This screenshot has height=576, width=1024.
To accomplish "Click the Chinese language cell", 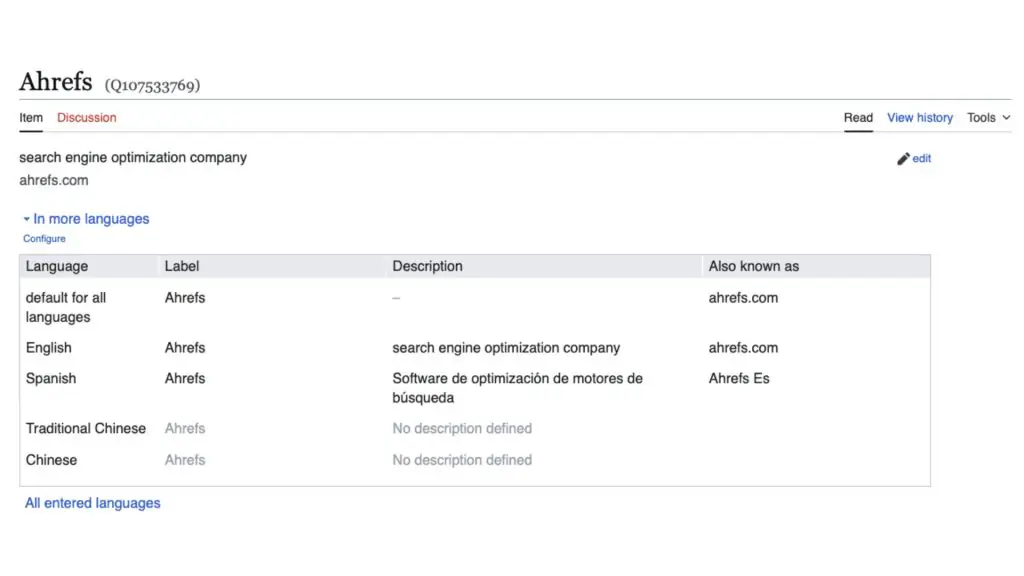I will [51, 460].
